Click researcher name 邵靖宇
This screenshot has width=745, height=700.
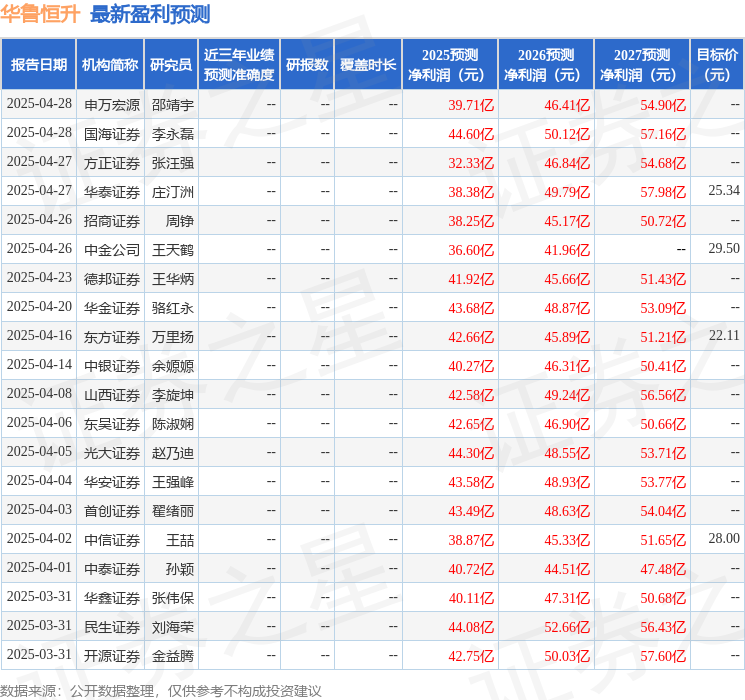173,105
